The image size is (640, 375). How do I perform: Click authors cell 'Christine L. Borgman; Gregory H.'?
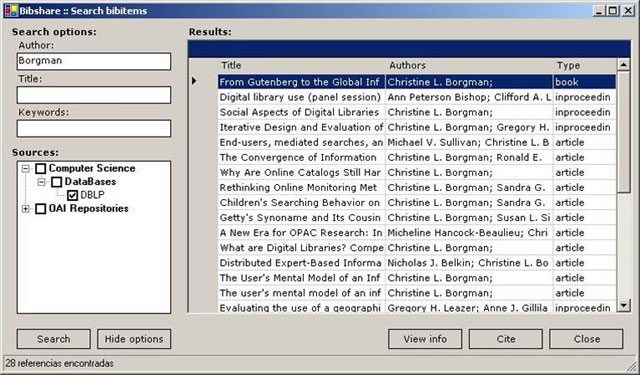click(x=469, y=127)
